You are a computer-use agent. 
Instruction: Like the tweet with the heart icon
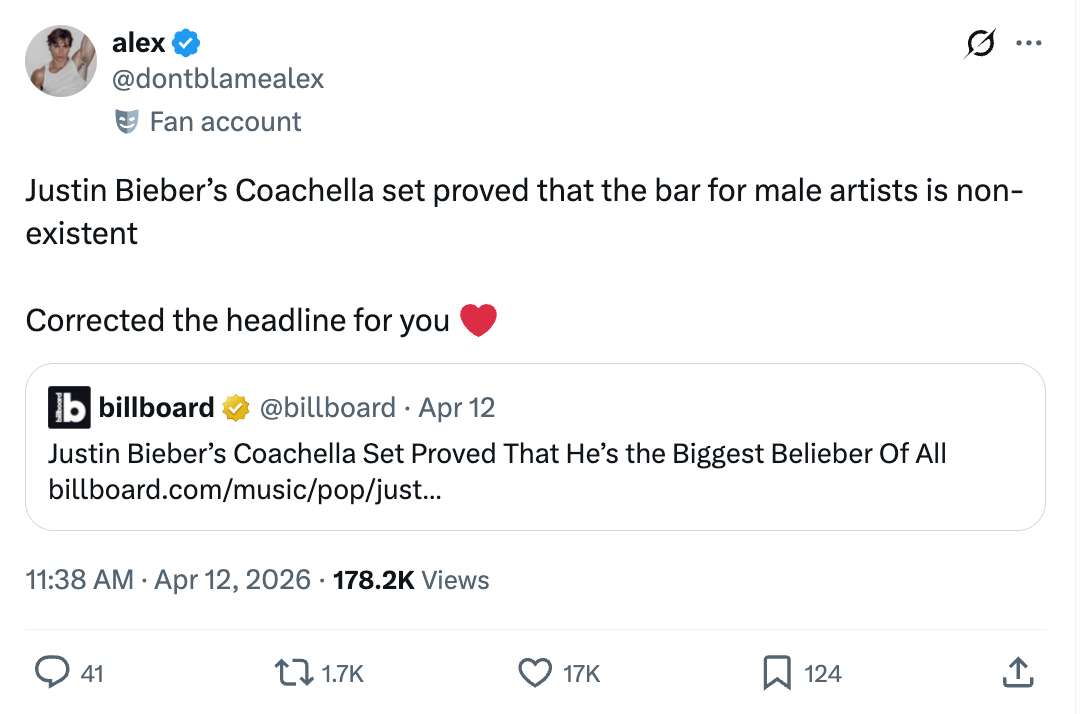535,672
